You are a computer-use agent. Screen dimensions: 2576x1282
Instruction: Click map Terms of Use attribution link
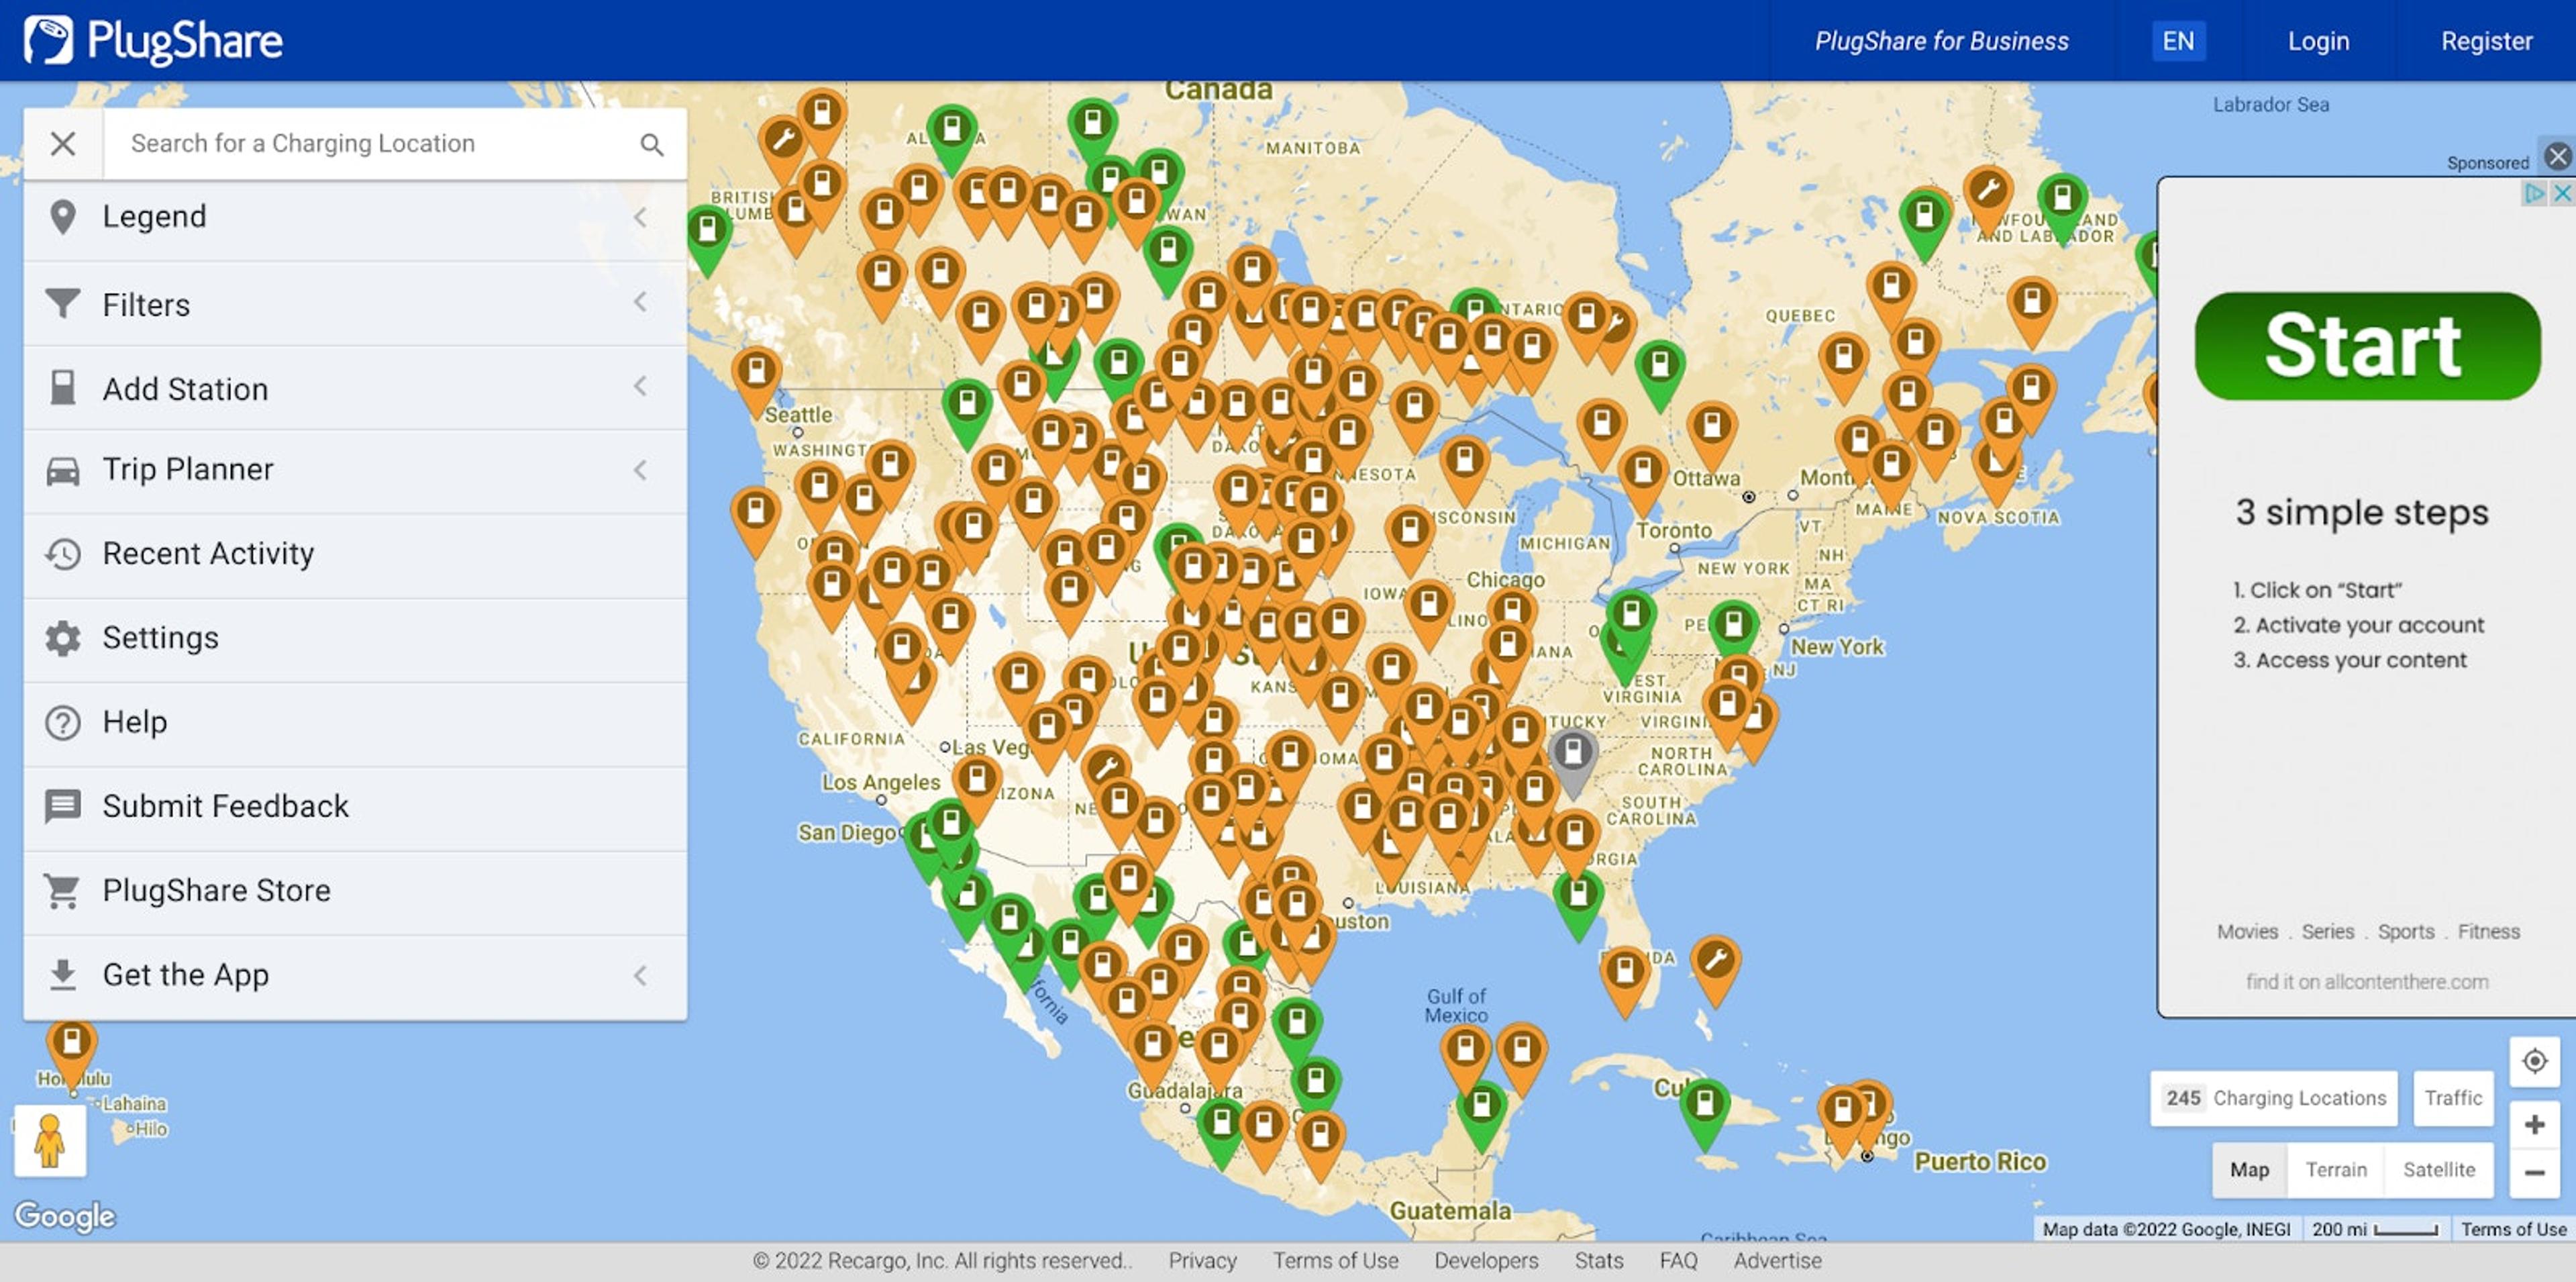tap(2513, 1229)
